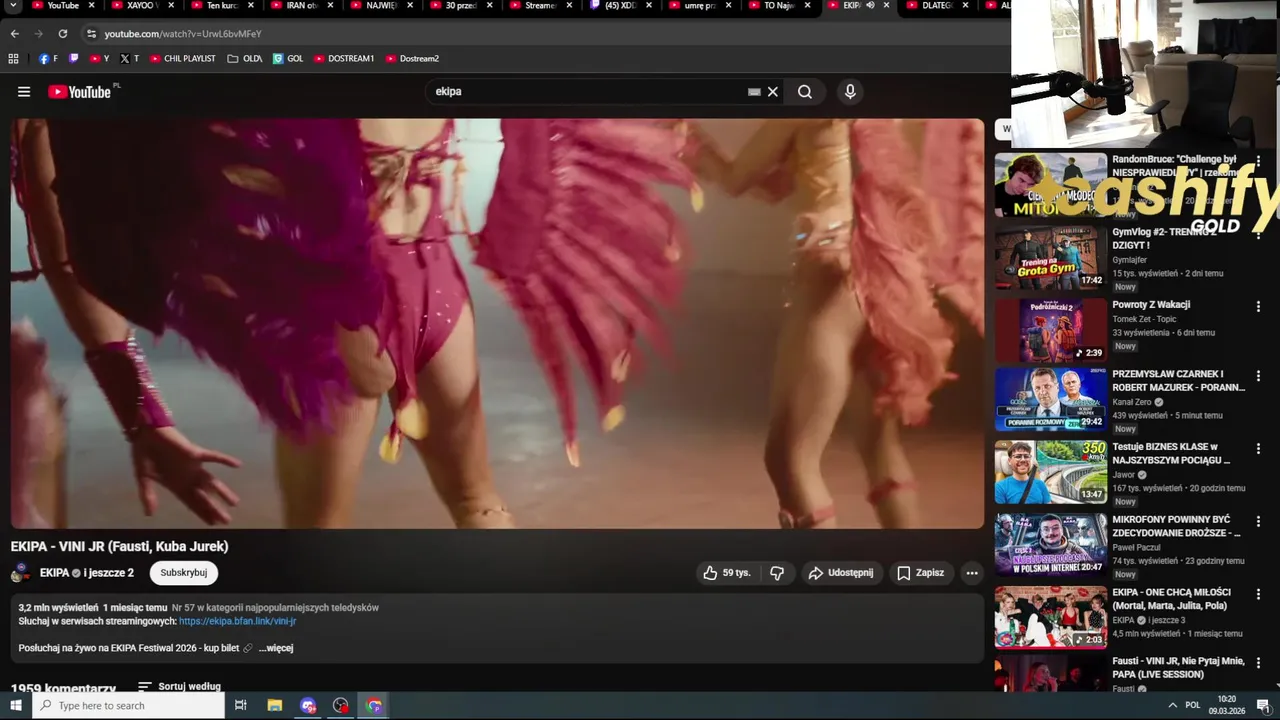
Task: Like the video showing 59 tys.
Action: click(x=727, y=573)
